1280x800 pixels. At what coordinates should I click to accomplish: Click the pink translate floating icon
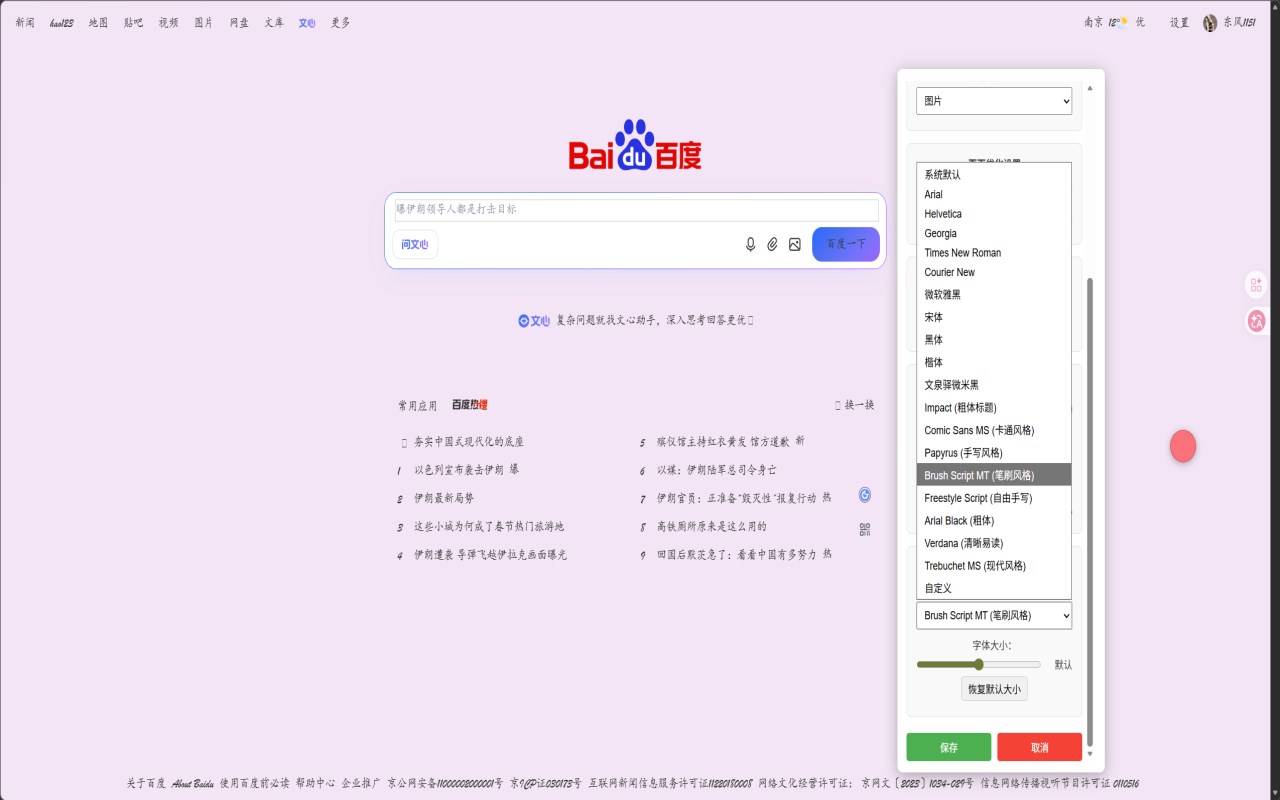pyautogui.click(x=1256, y=321)
